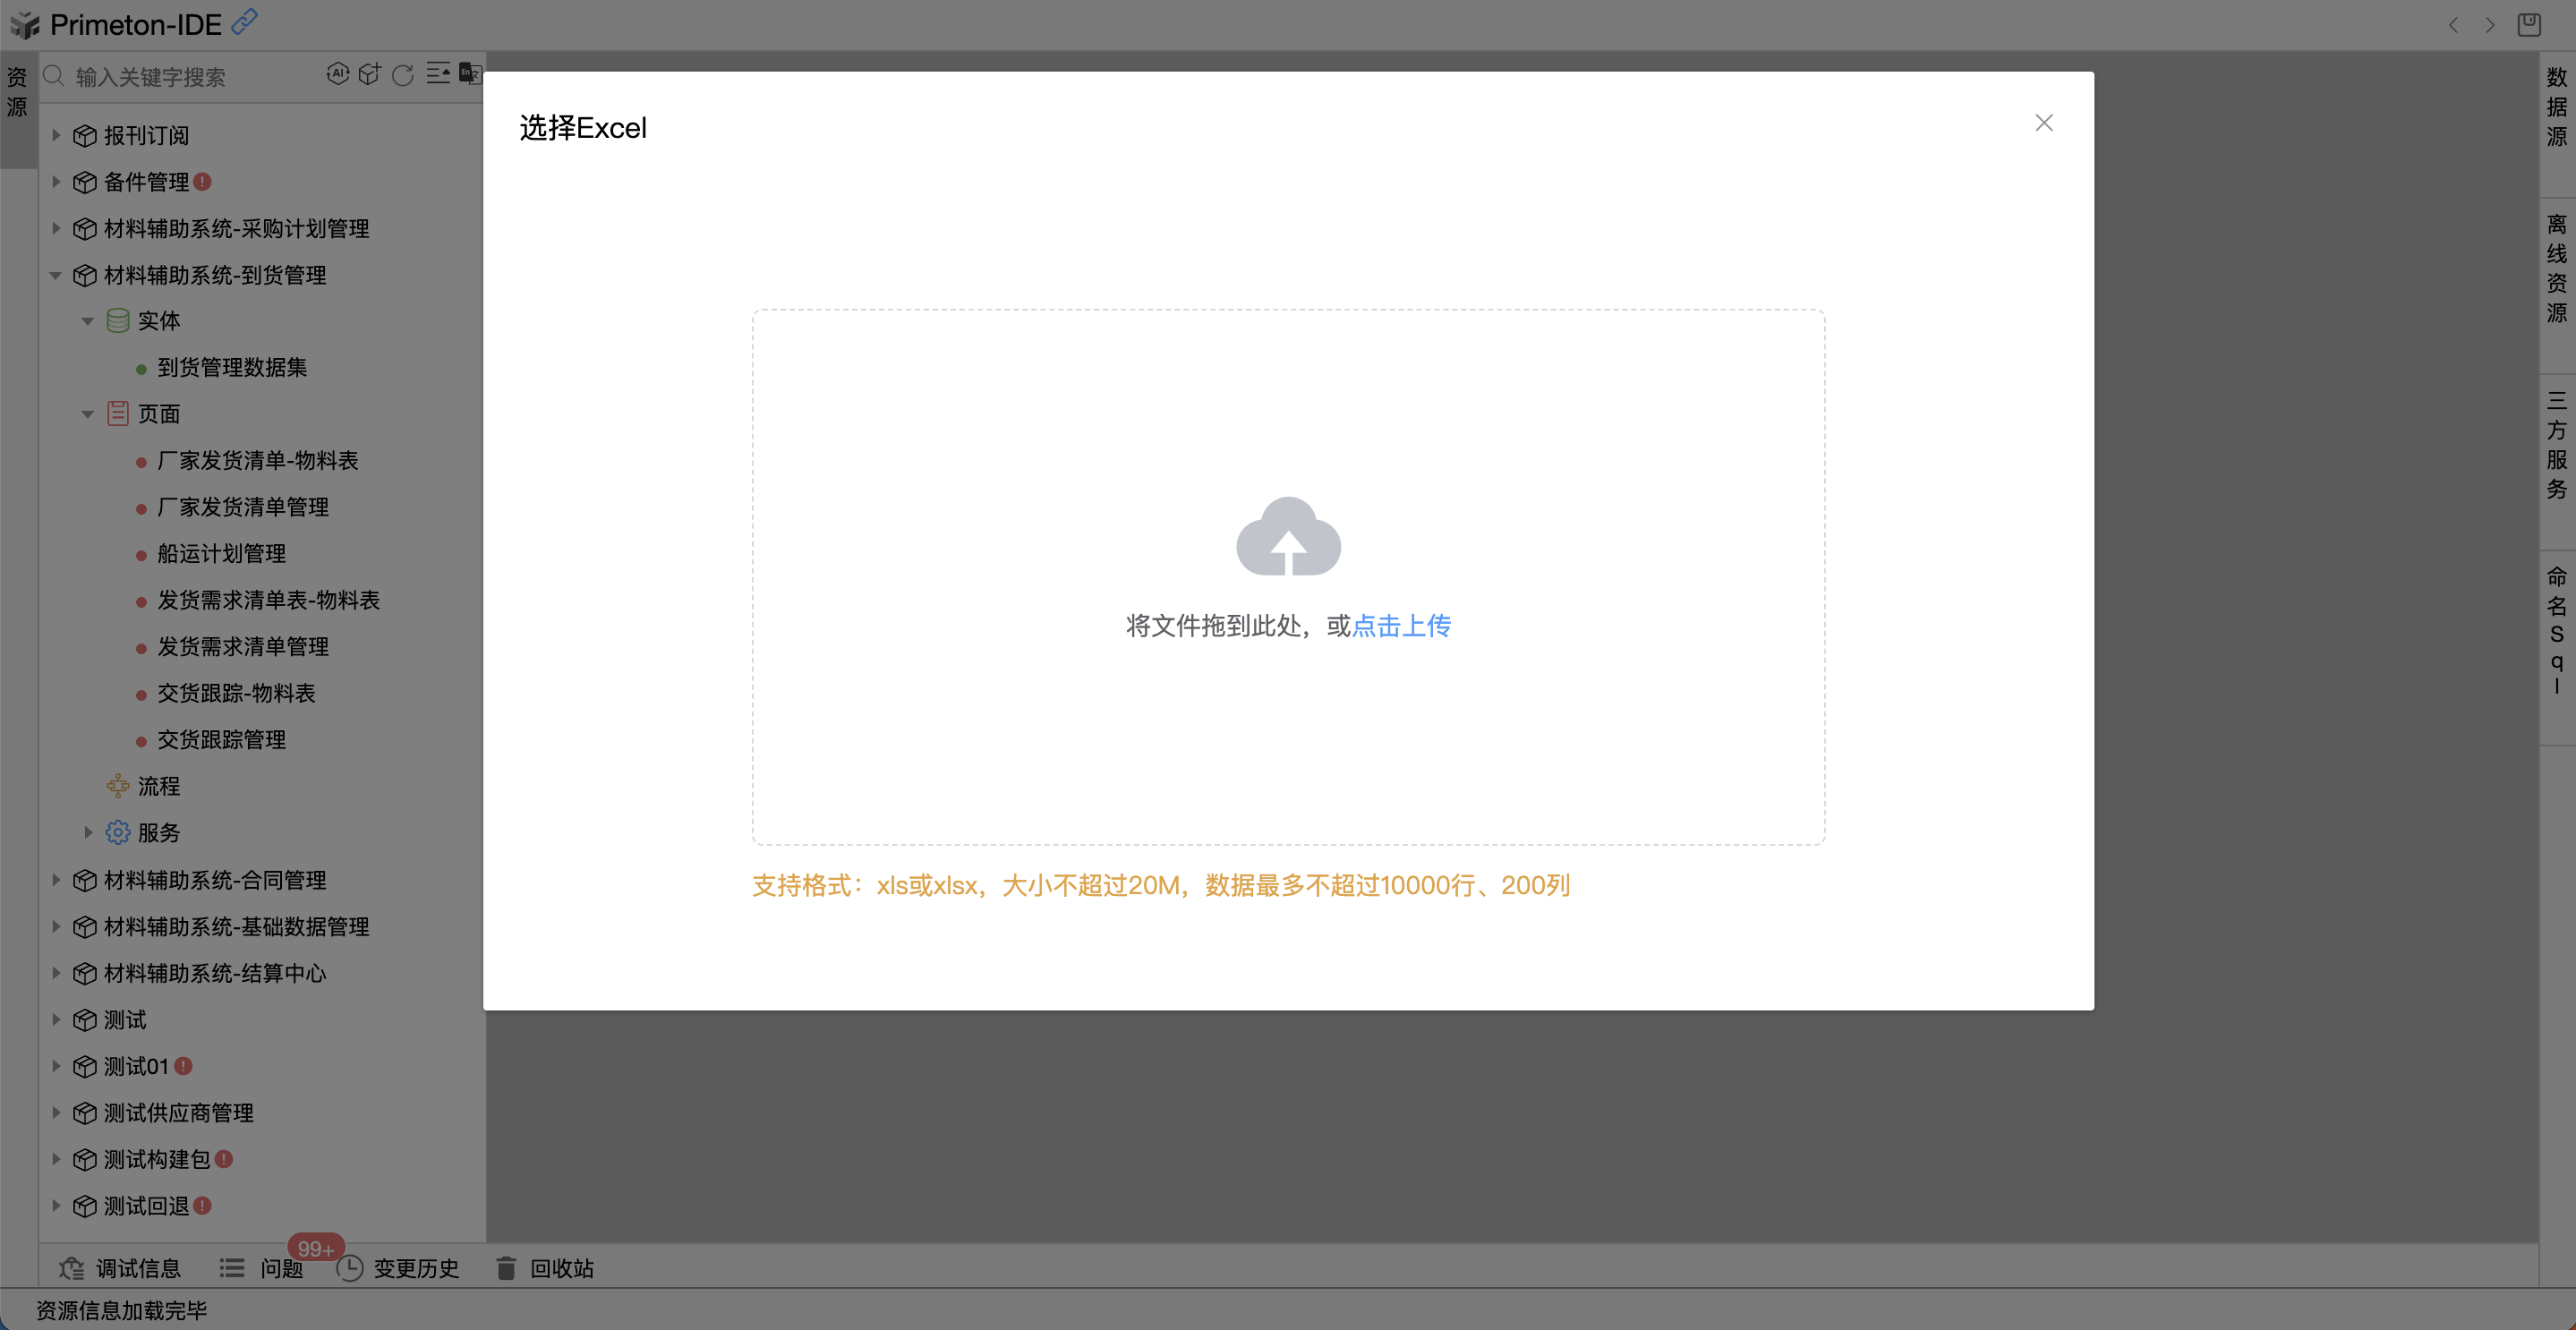This screenshot has width=2576, height=1330.
Task: Click the link icon beside Primeton-IDE title
Action: [x=245, y=22]
